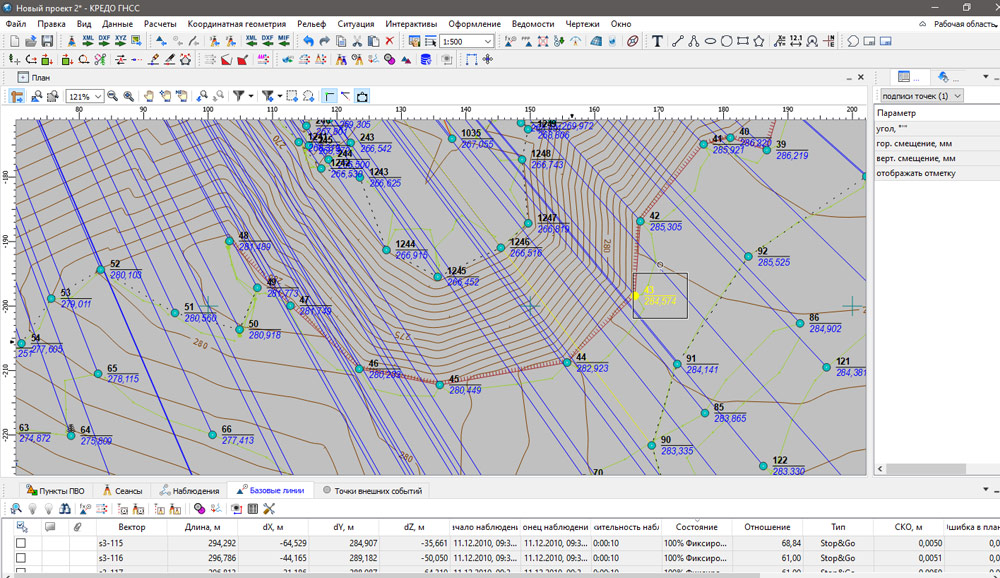Click the comment bubble column header

point(50,527)
